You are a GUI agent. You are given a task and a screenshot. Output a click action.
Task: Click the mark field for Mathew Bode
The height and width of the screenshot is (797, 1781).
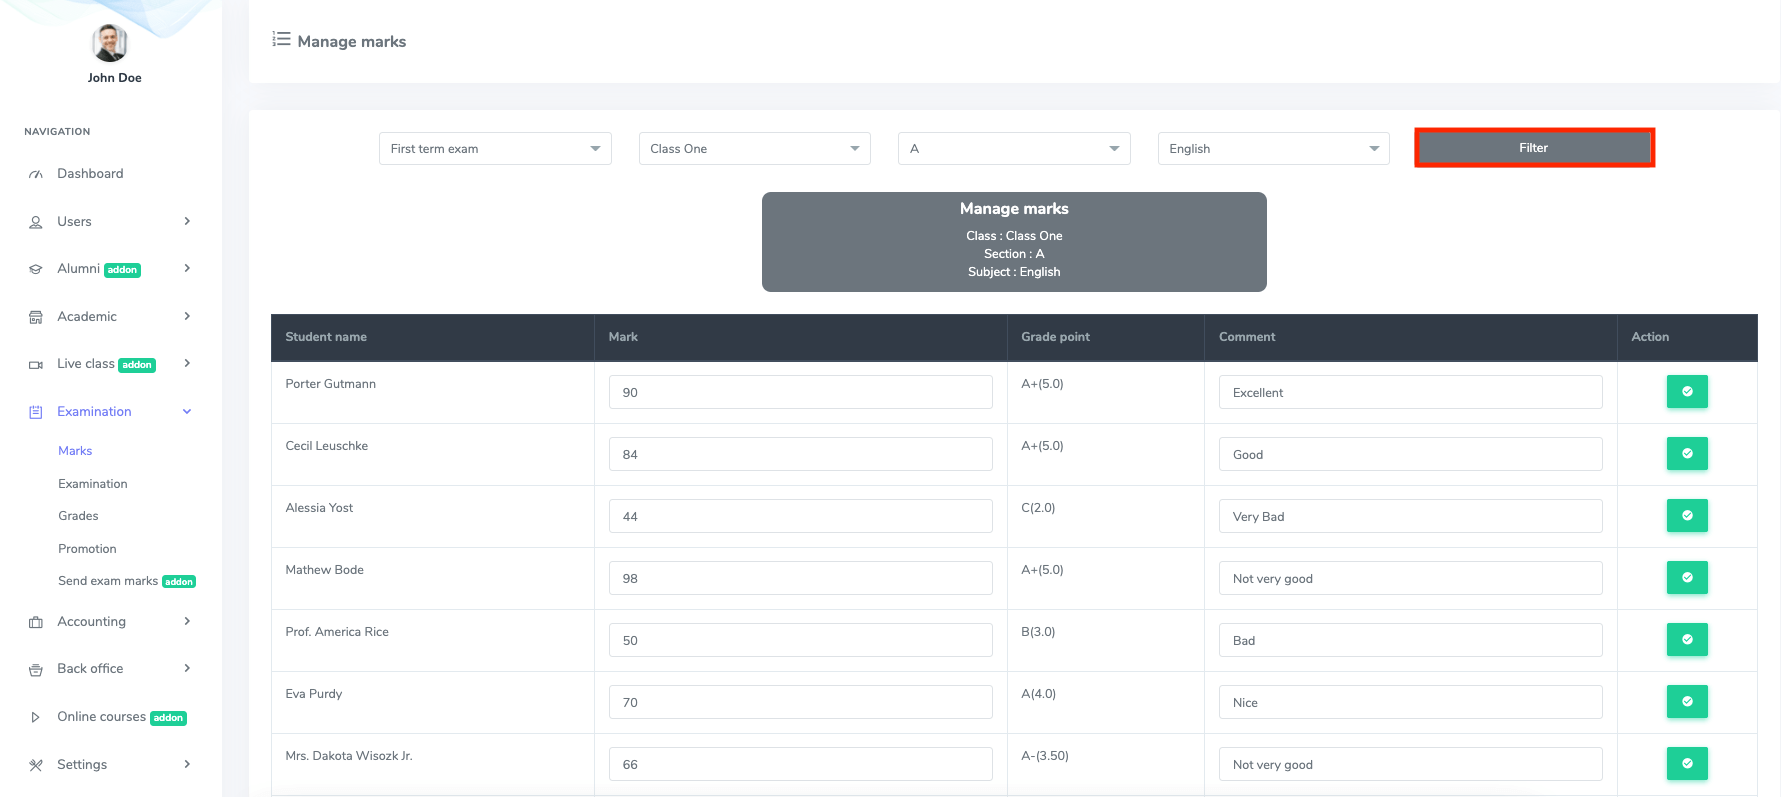pyautogui.click(x=800, y=578)
